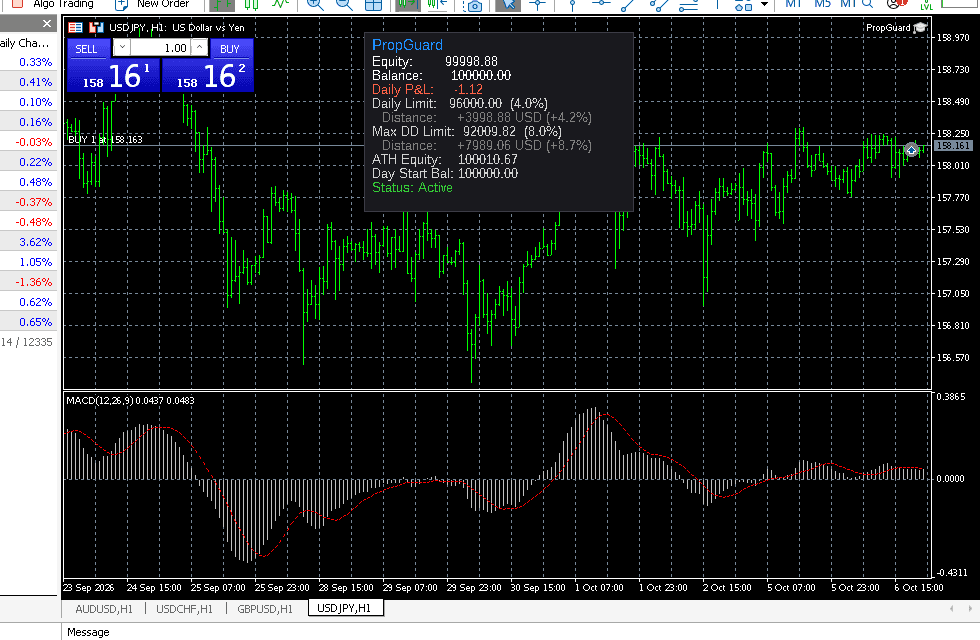Select the equidistant channel tool
The height and width of the screenshot is (640, 980).
658,4
